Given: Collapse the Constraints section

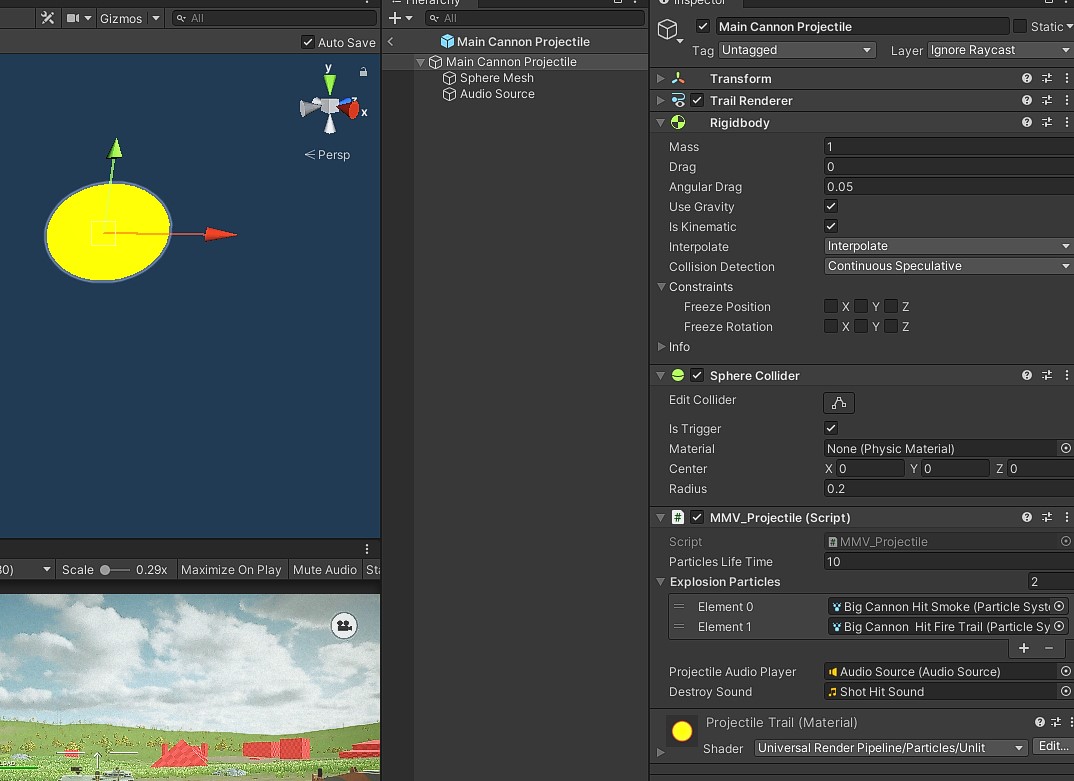Looking at the screenshot, I should tap(661, 286).
